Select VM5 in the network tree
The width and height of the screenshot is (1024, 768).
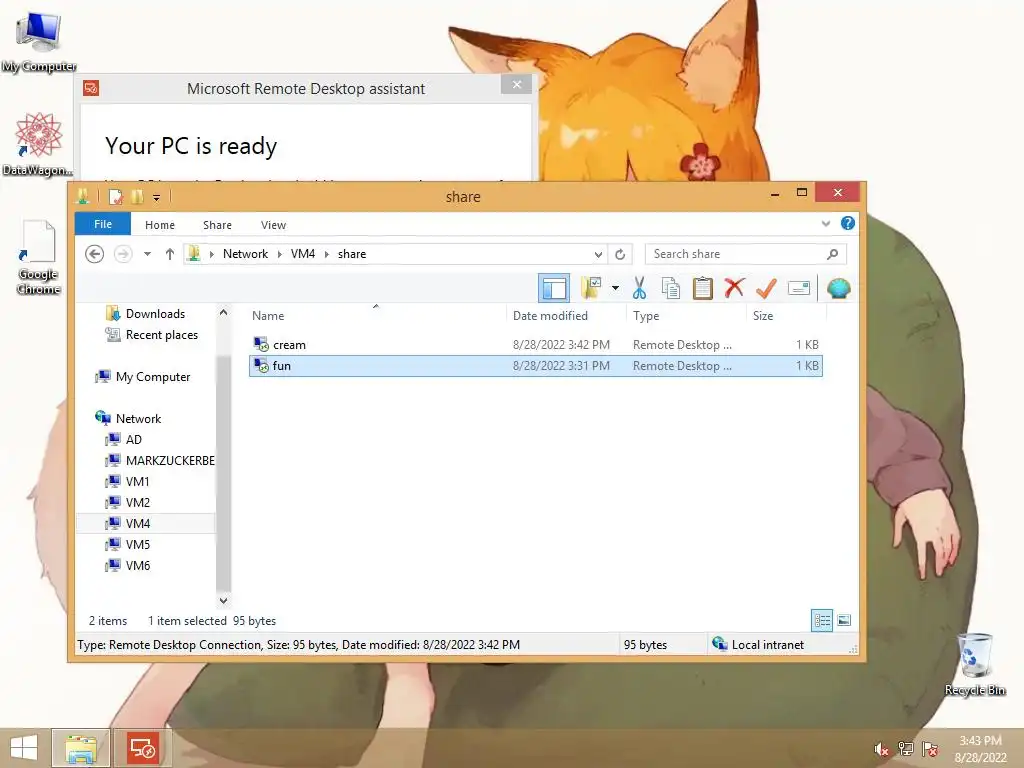(x=137, y=544)
